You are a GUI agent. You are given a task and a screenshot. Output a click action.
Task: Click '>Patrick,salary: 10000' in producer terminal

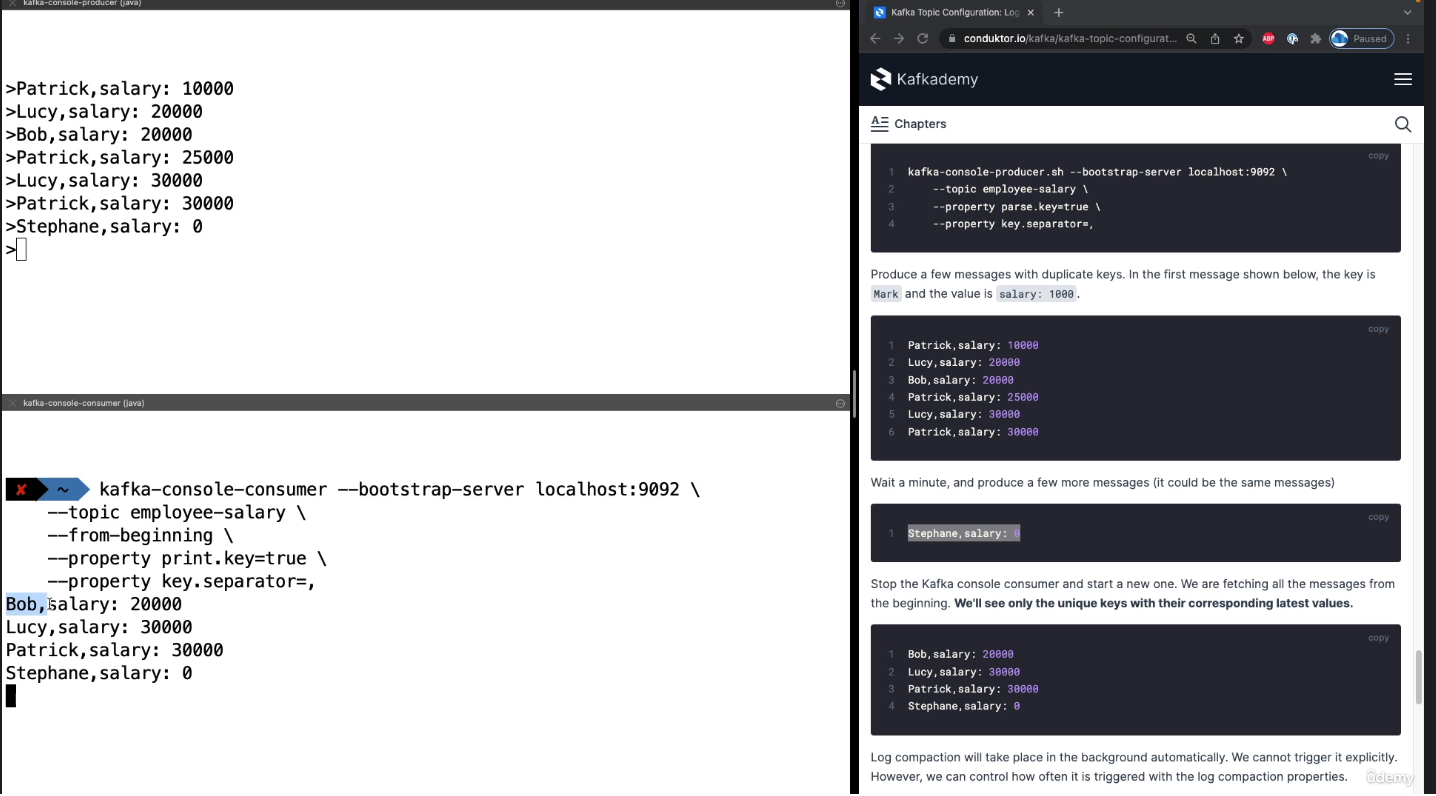click(120, 89)
